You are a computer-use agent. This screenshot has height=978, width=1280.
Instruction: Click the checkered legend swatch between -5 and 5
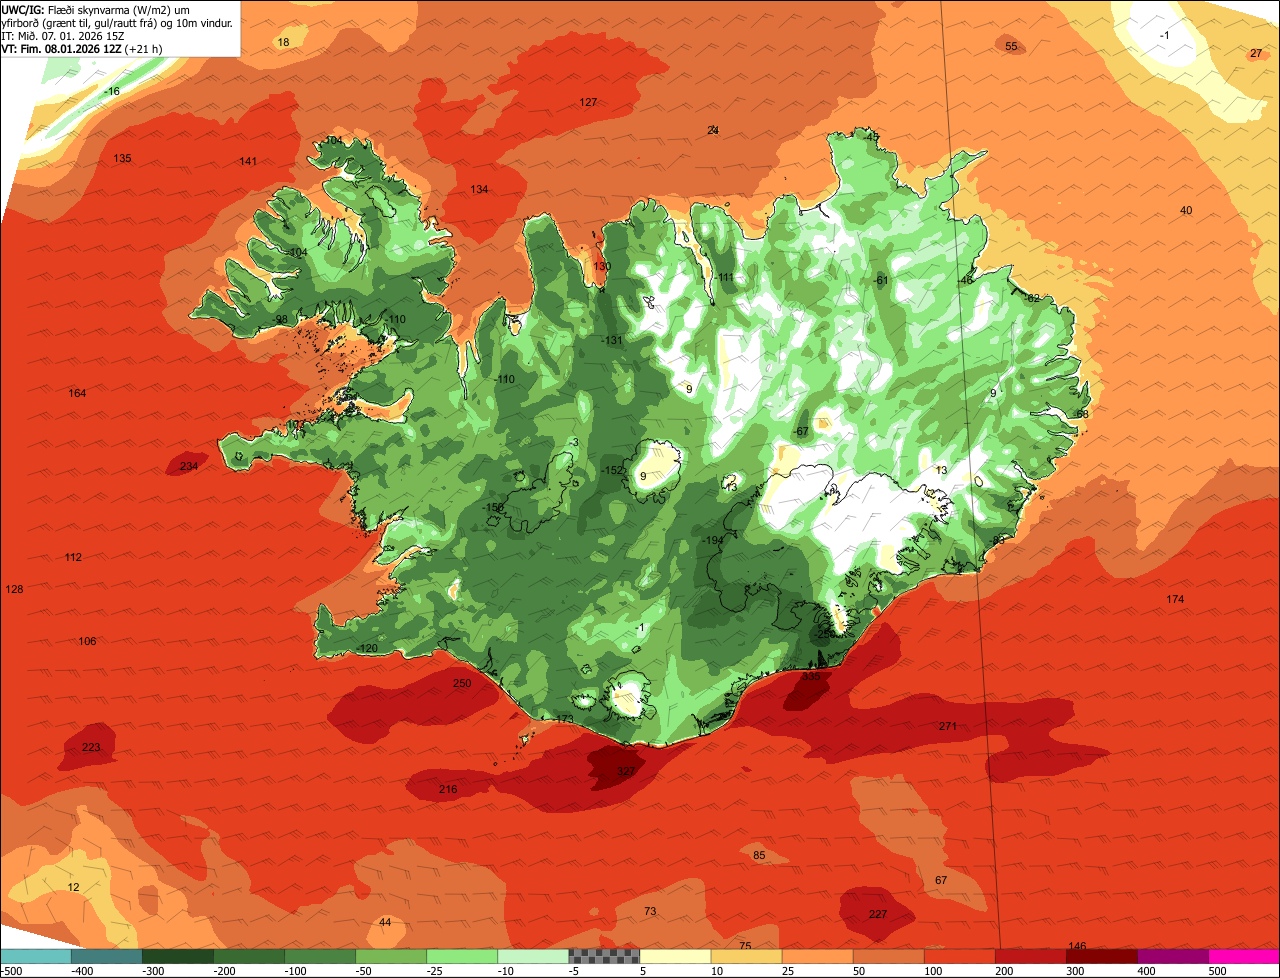click(x=603, y=956)
